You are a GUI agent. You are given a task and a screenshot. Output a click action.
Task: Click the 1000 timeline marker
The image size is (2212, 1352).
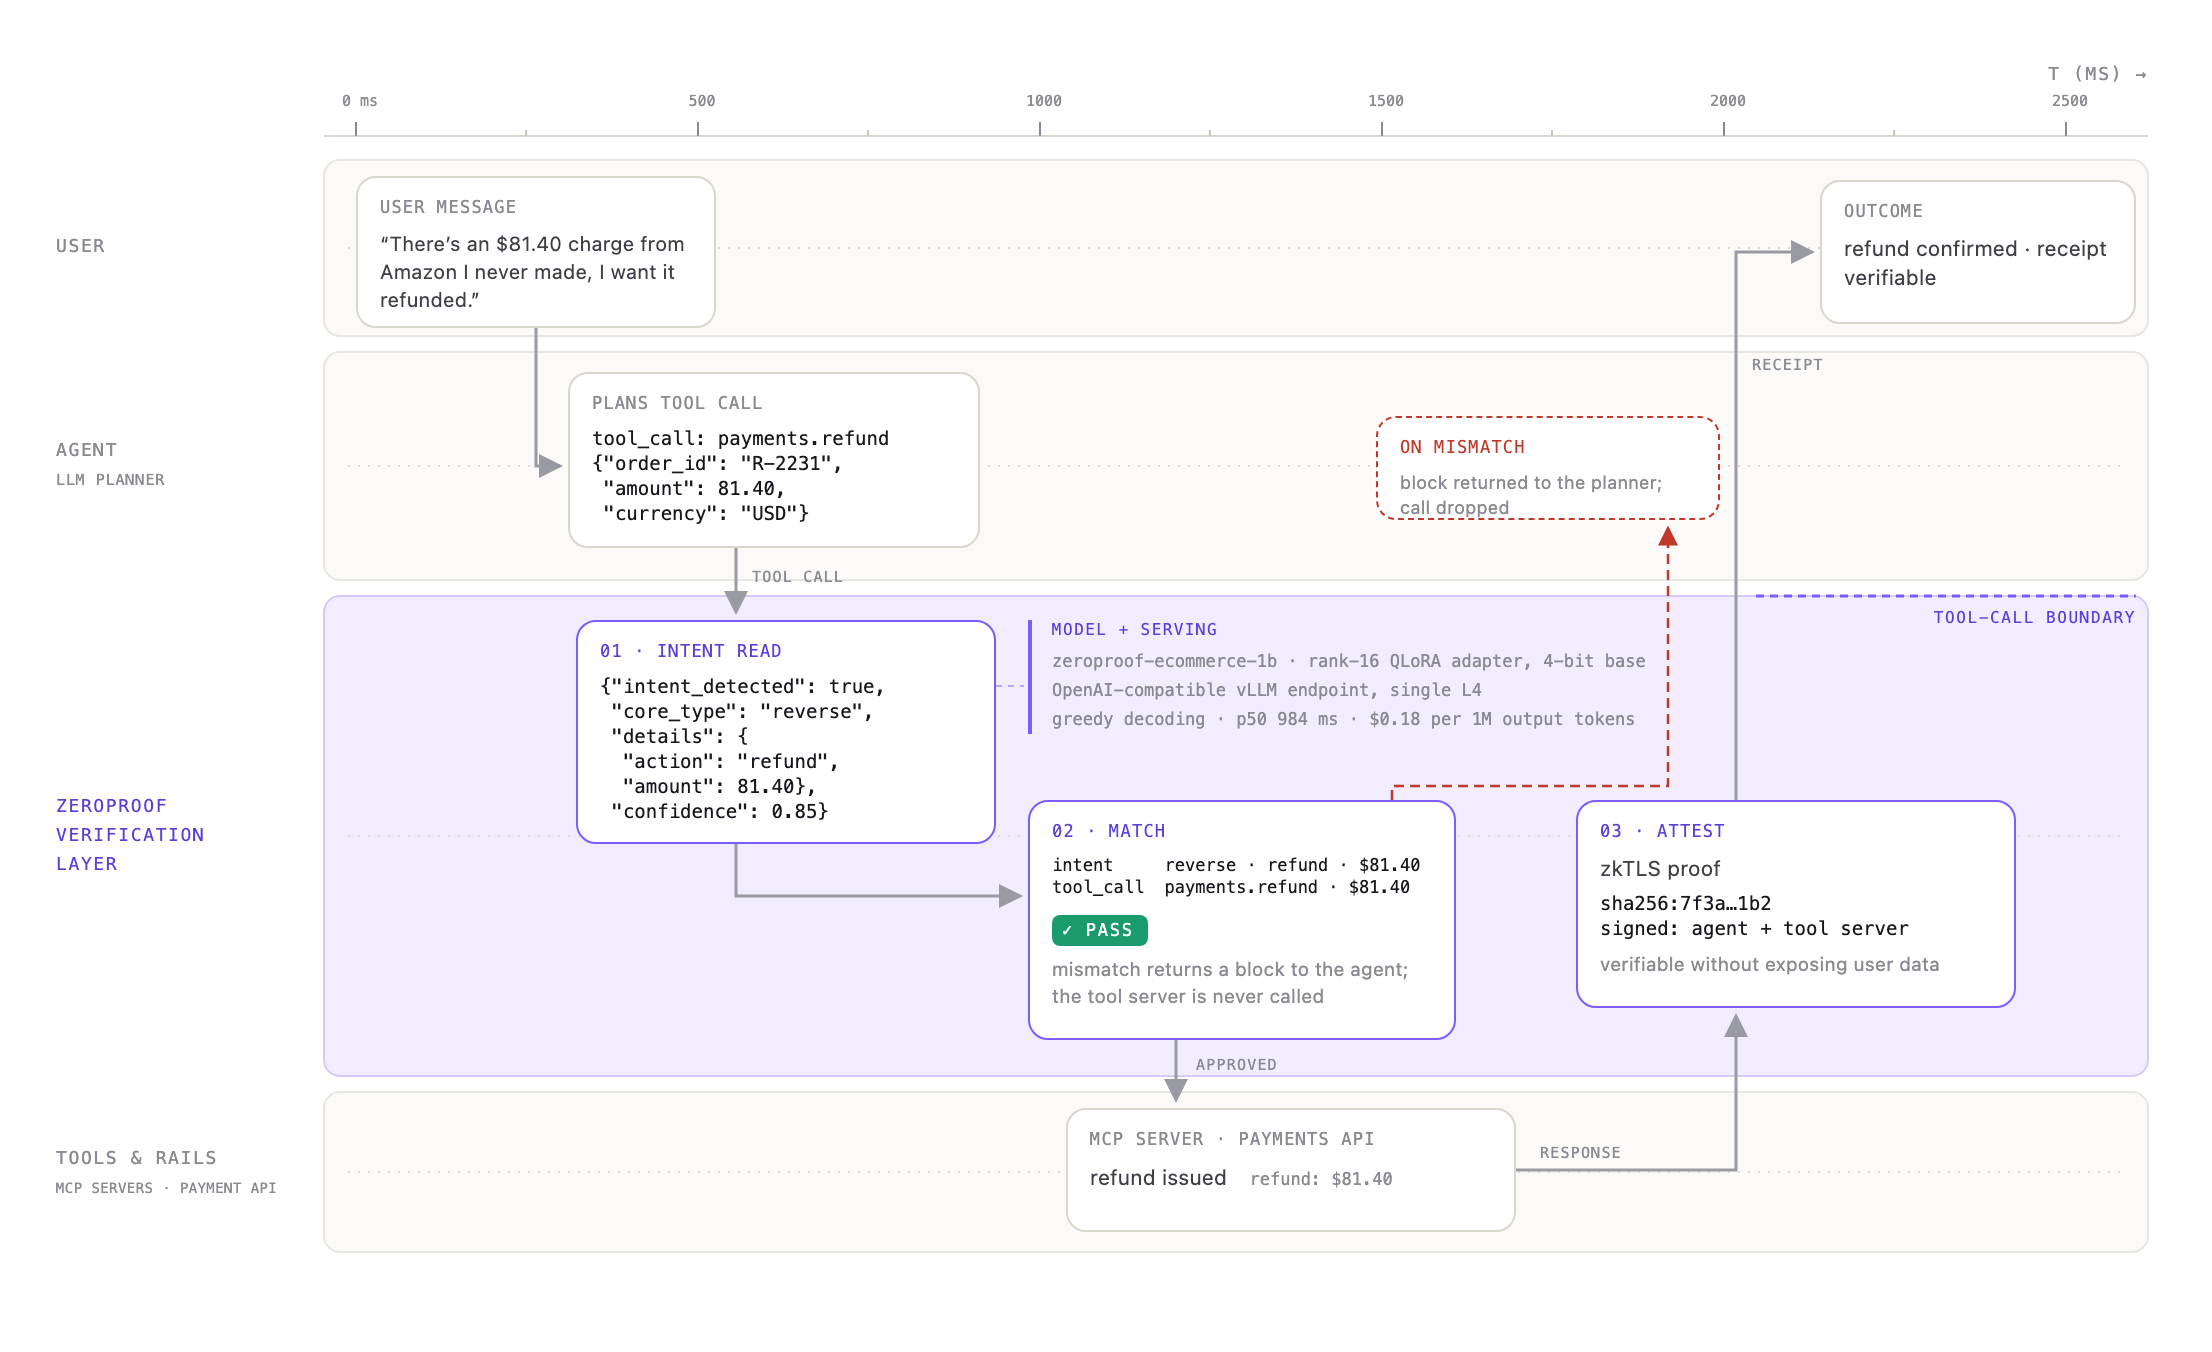tap(1043, 101)
